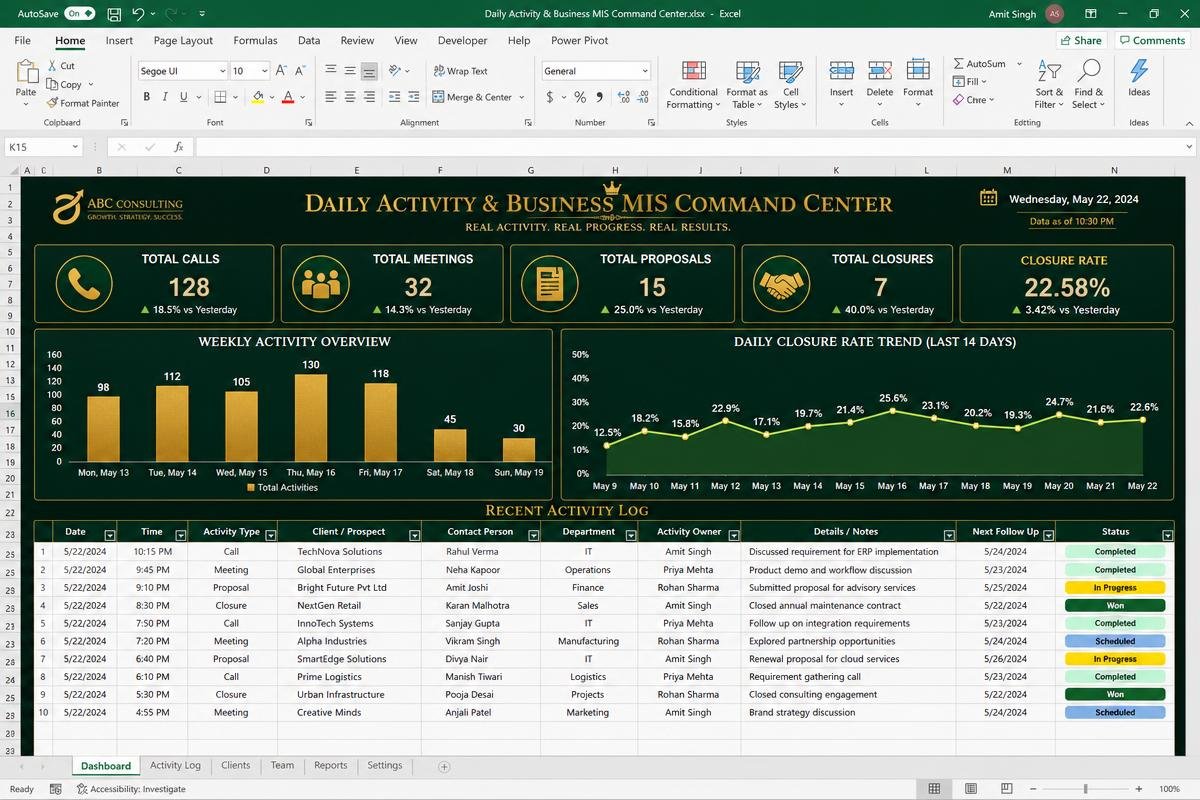The image size is (1200, 800).
Task: Click the Undo arrow icon
Action: tap(138, 14)
